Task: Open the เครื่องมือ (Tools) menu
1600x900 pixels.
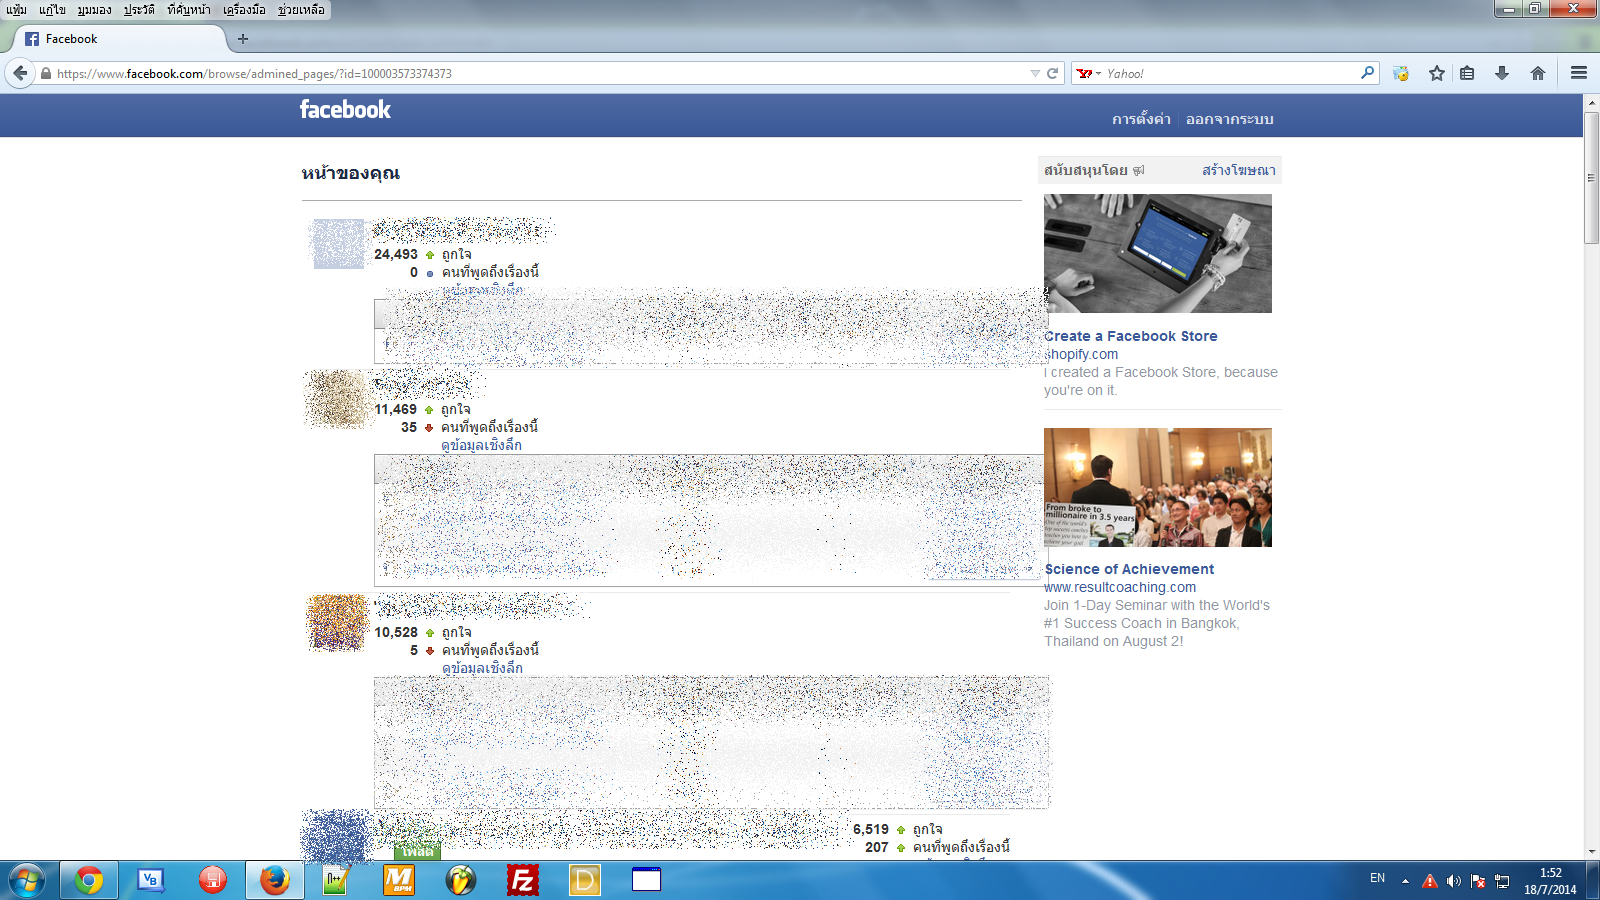Action: click(x=244, y=10)
